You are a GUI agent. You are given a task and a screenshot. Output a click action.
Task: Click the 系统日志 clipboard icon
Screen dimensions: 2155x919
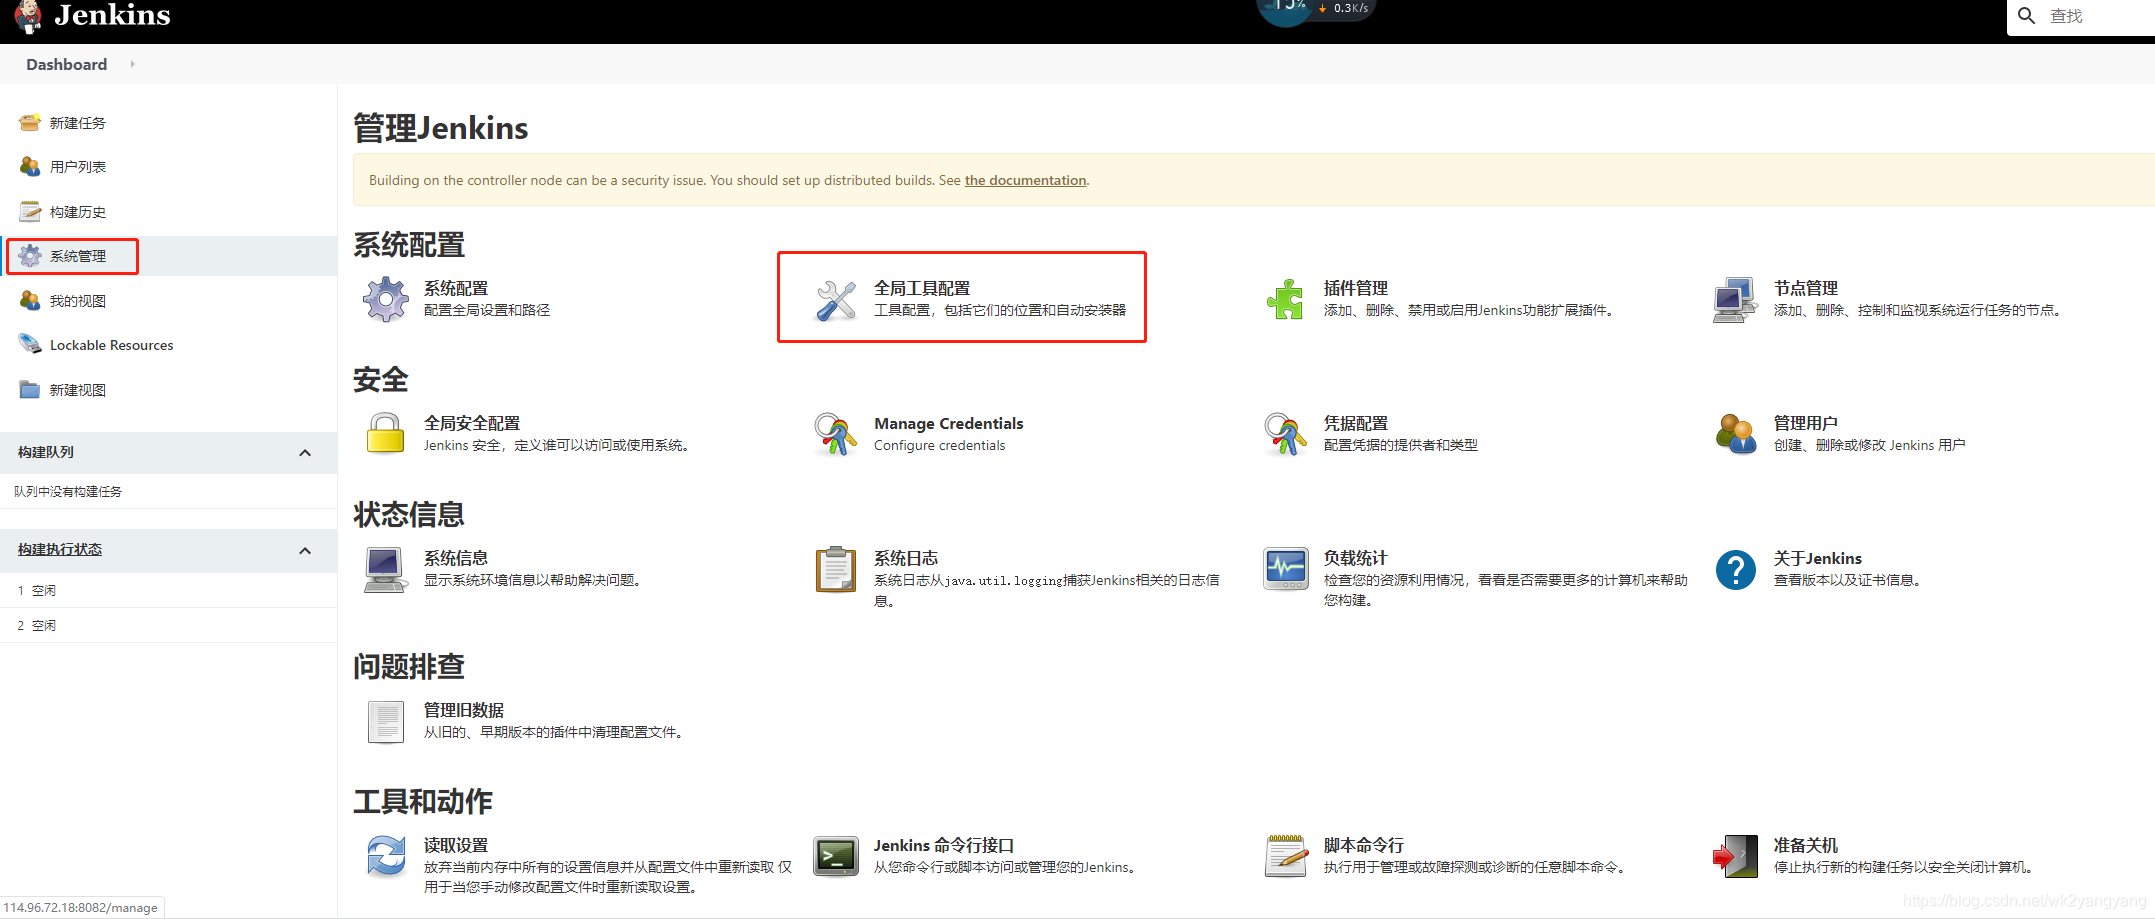pyautogui.click(x=835, y=569)
